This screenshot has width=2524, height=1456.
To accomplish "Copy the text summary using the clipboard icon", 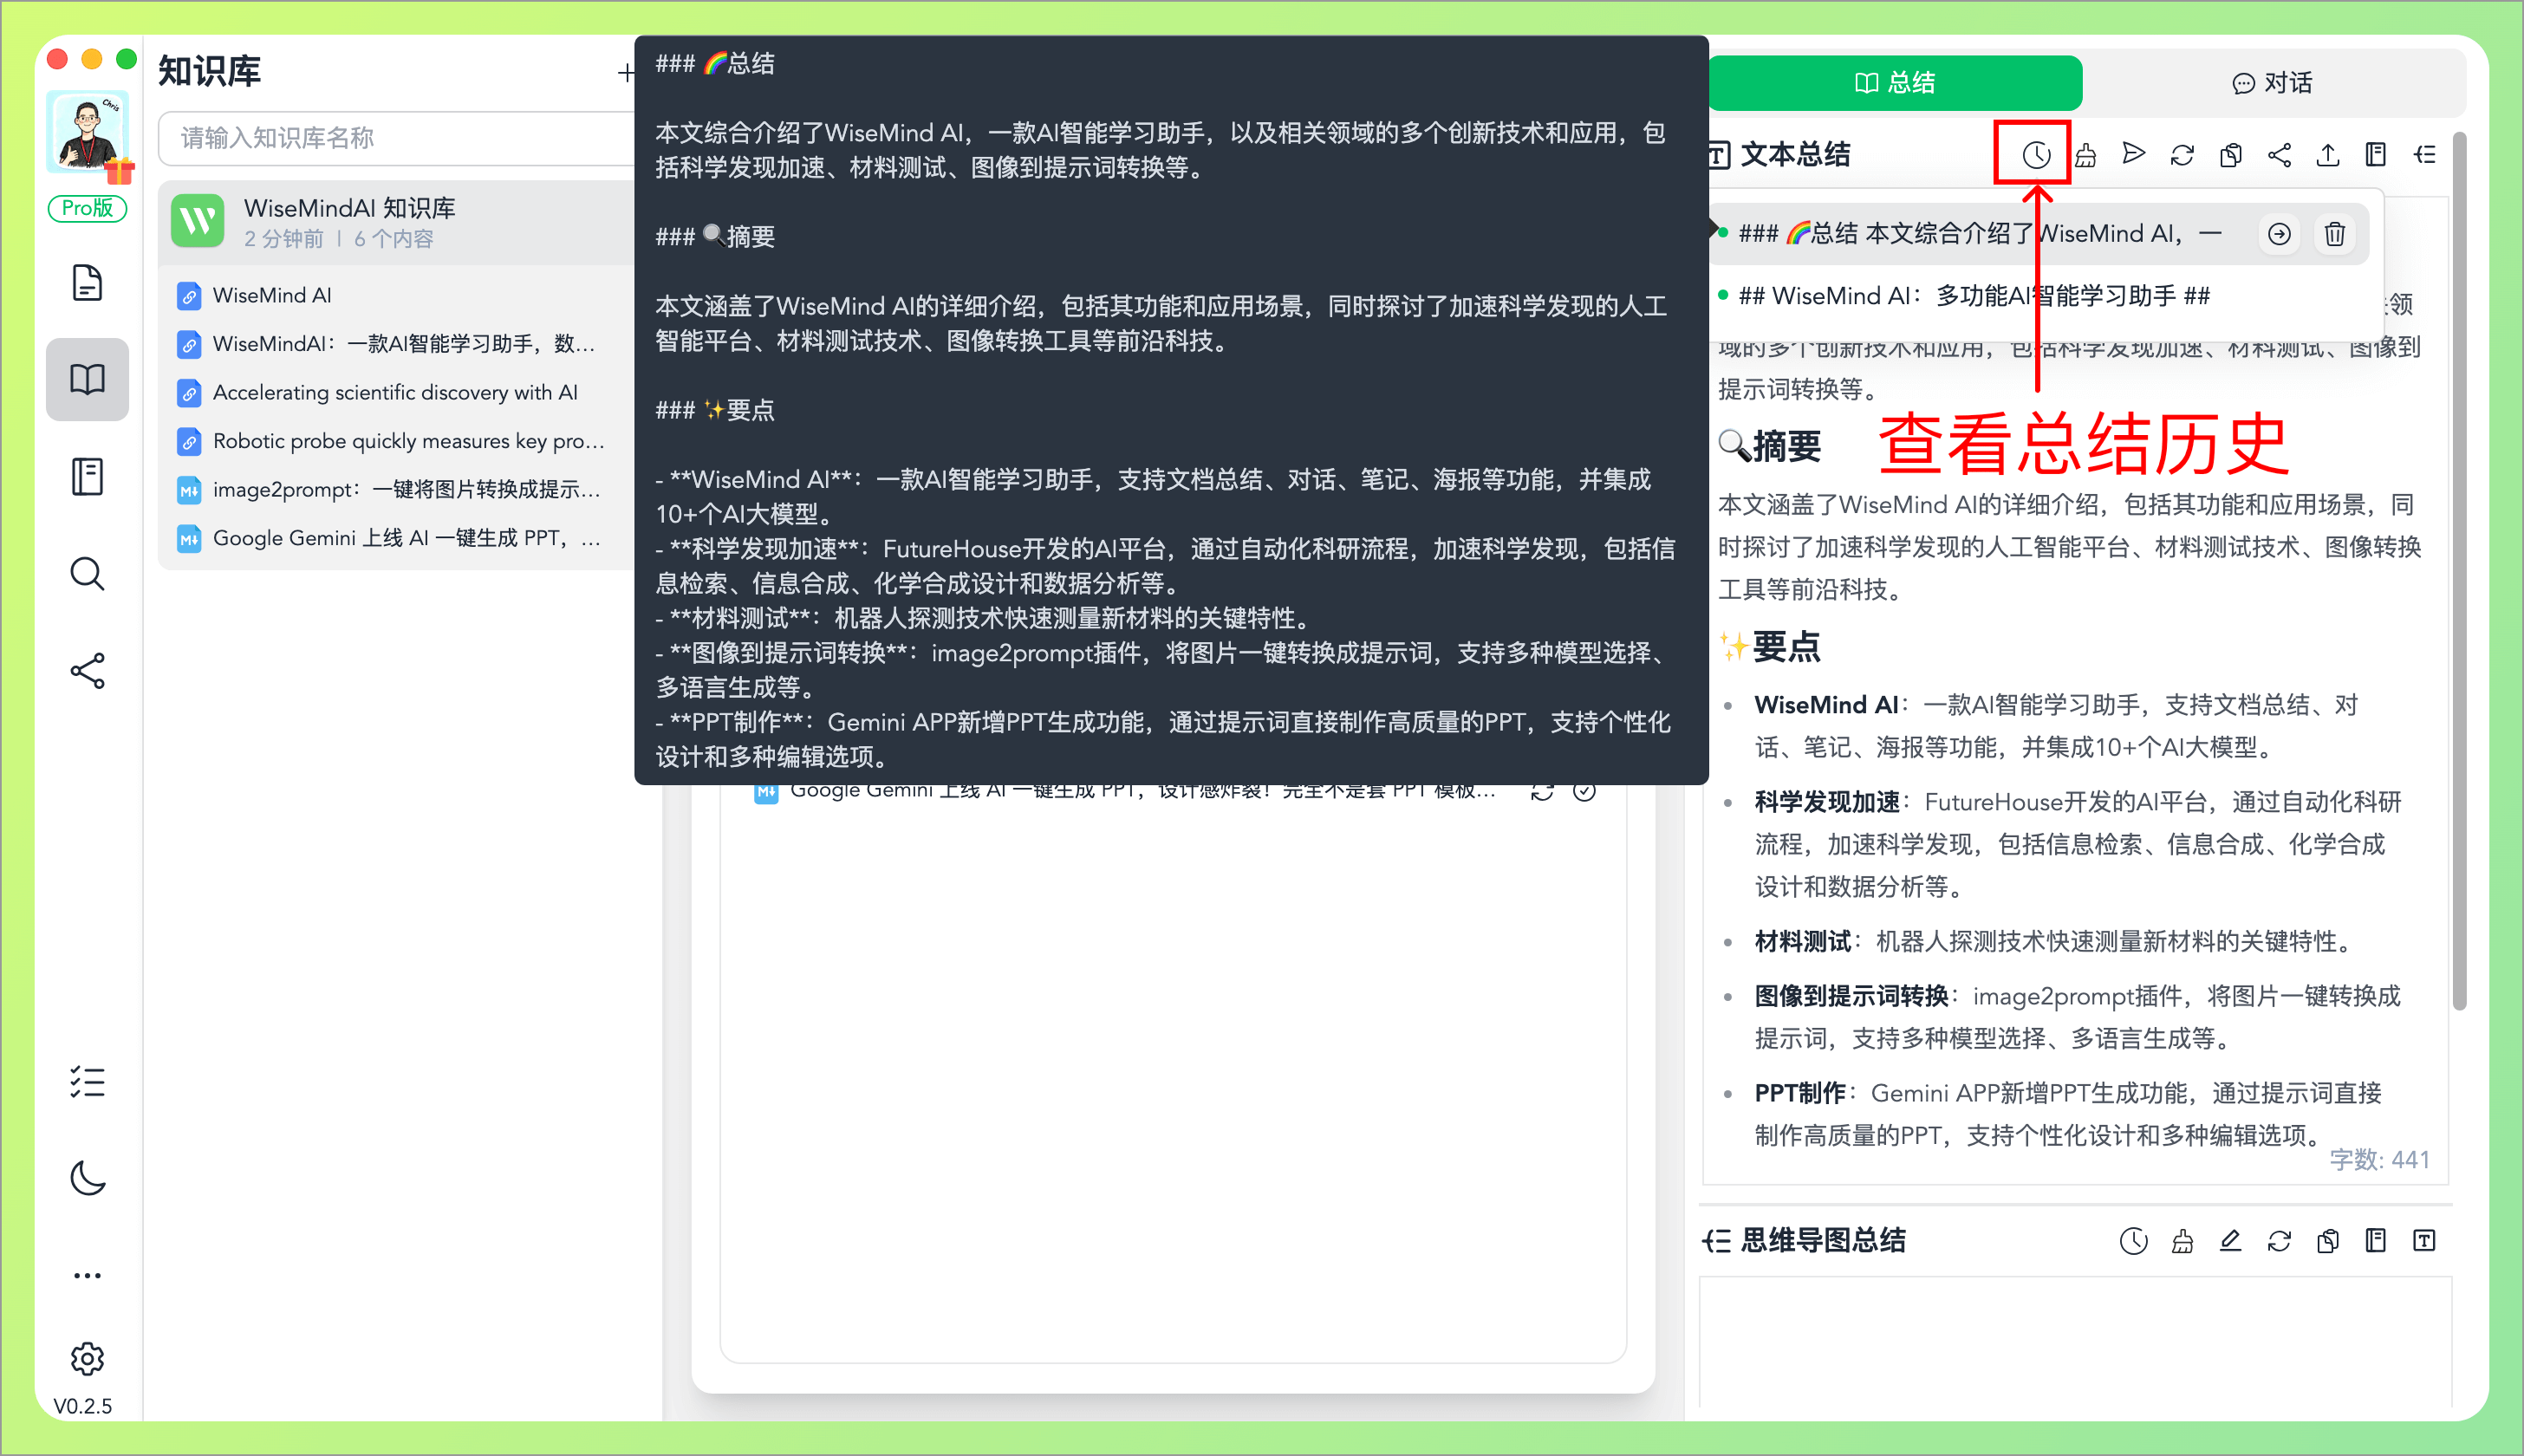I will coord(2231,154).
